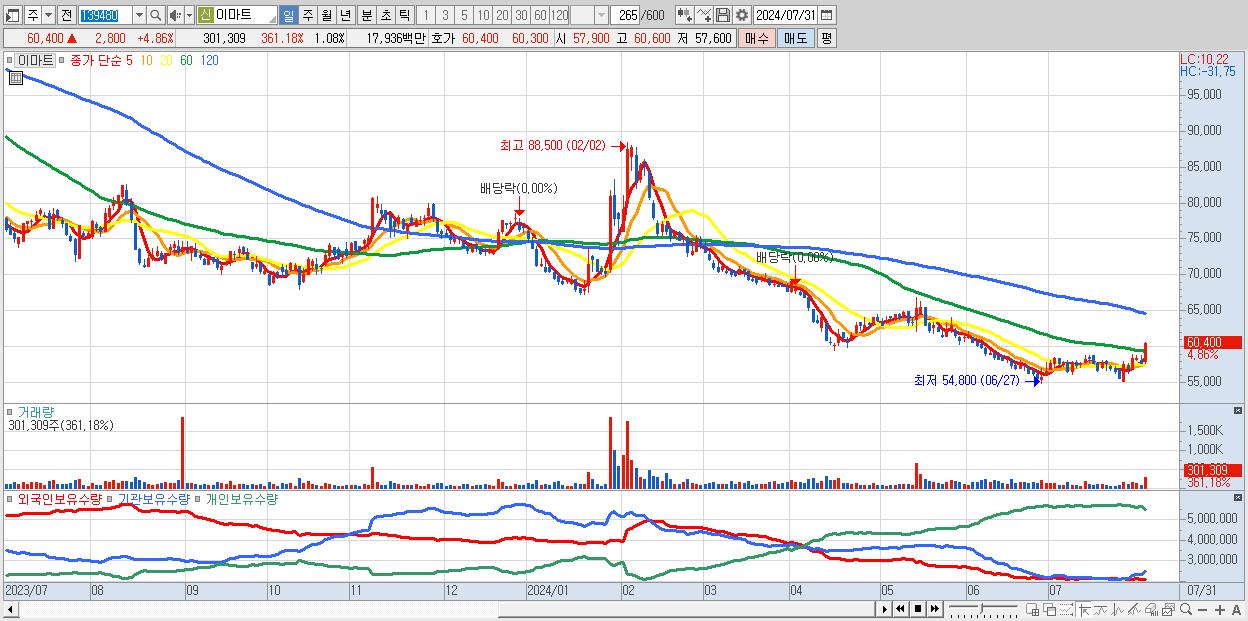Select the 120 interval button
The image size is (1248, 621).
pyautogui.click(x=560, y=15)
